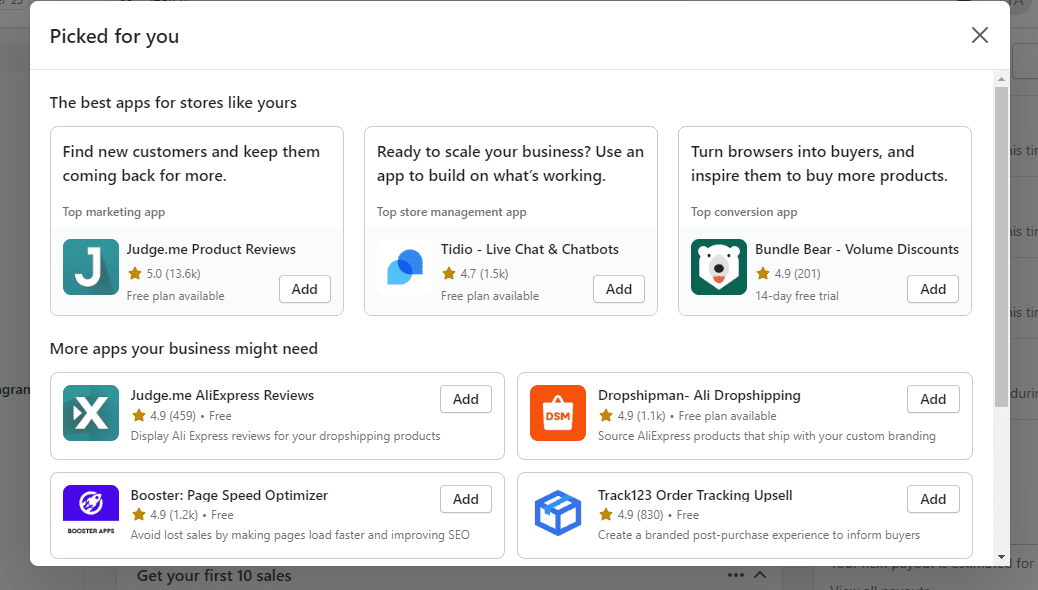Click 'Top store management app' label

451,212
